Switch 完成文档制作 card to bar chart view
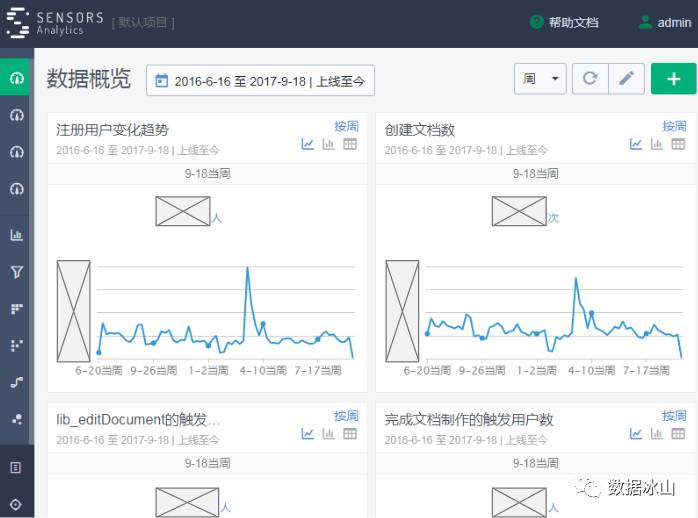 point(657,433)
